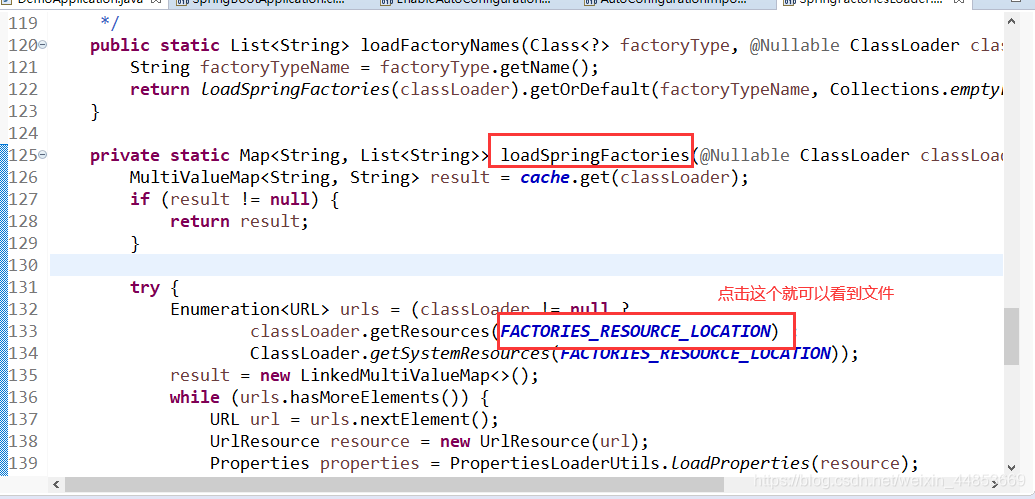
Task: Click line number 126 in the gutter
Action: click(23, 177)
